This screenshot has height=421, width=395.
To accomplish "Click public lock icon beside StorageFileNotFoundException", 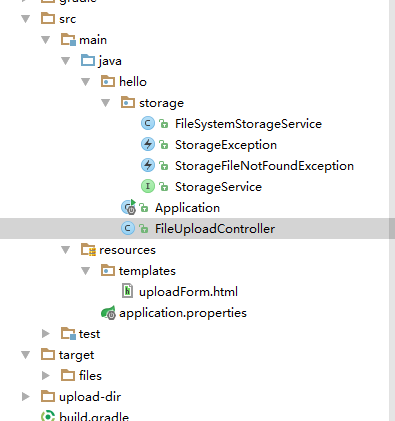I will tap(163, 166).
